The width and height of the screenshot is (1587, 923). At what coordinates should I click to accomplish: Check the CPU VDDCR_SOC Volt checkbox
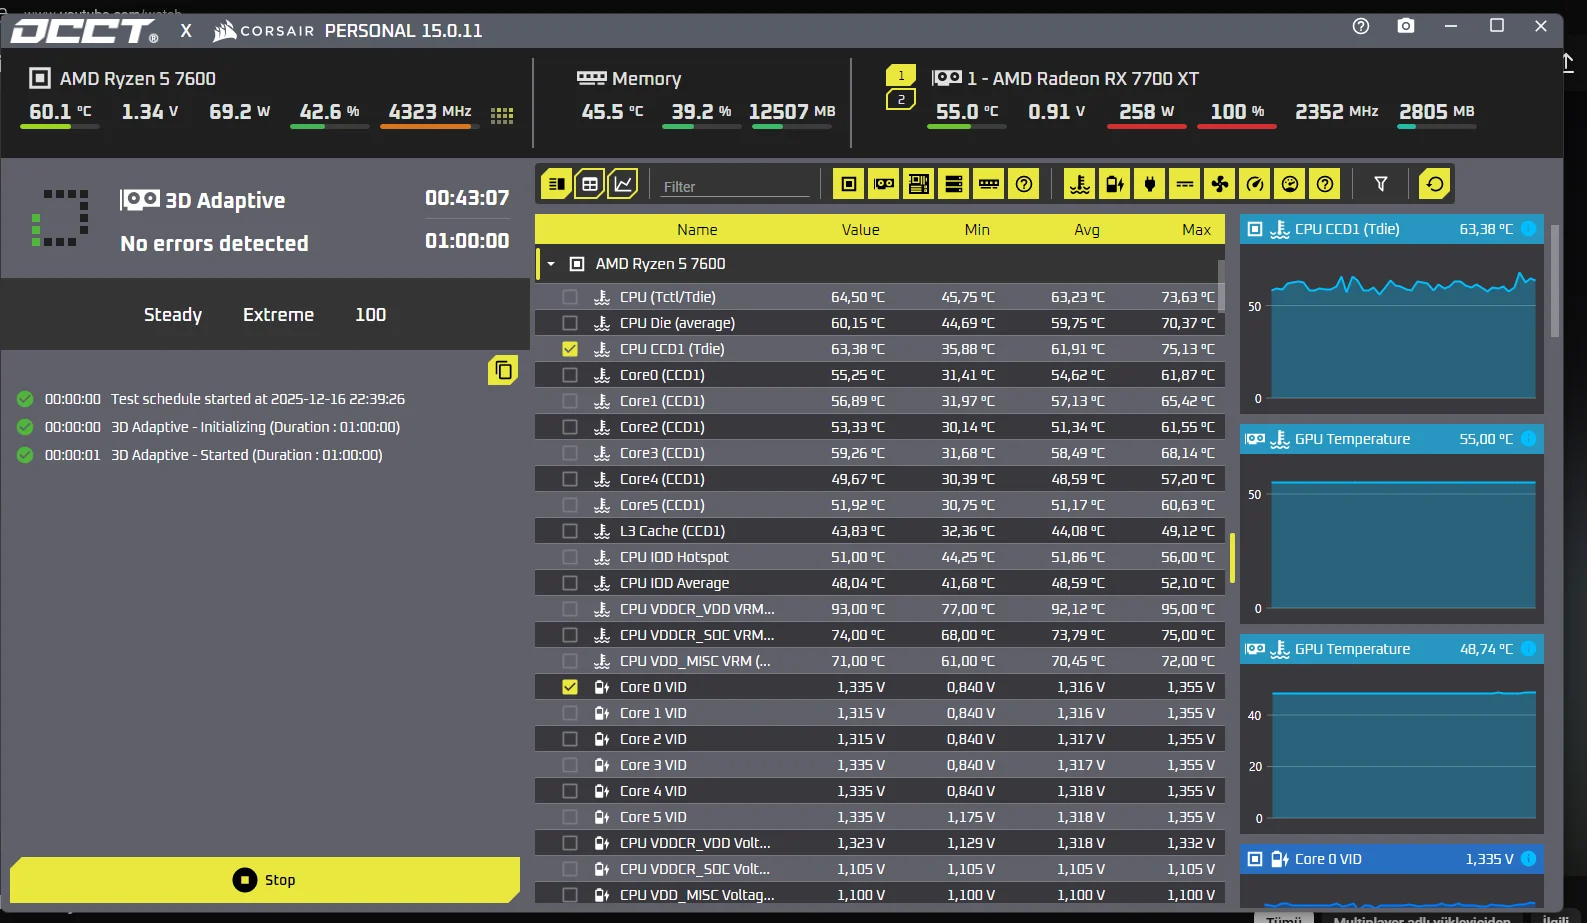coord(570,869)
